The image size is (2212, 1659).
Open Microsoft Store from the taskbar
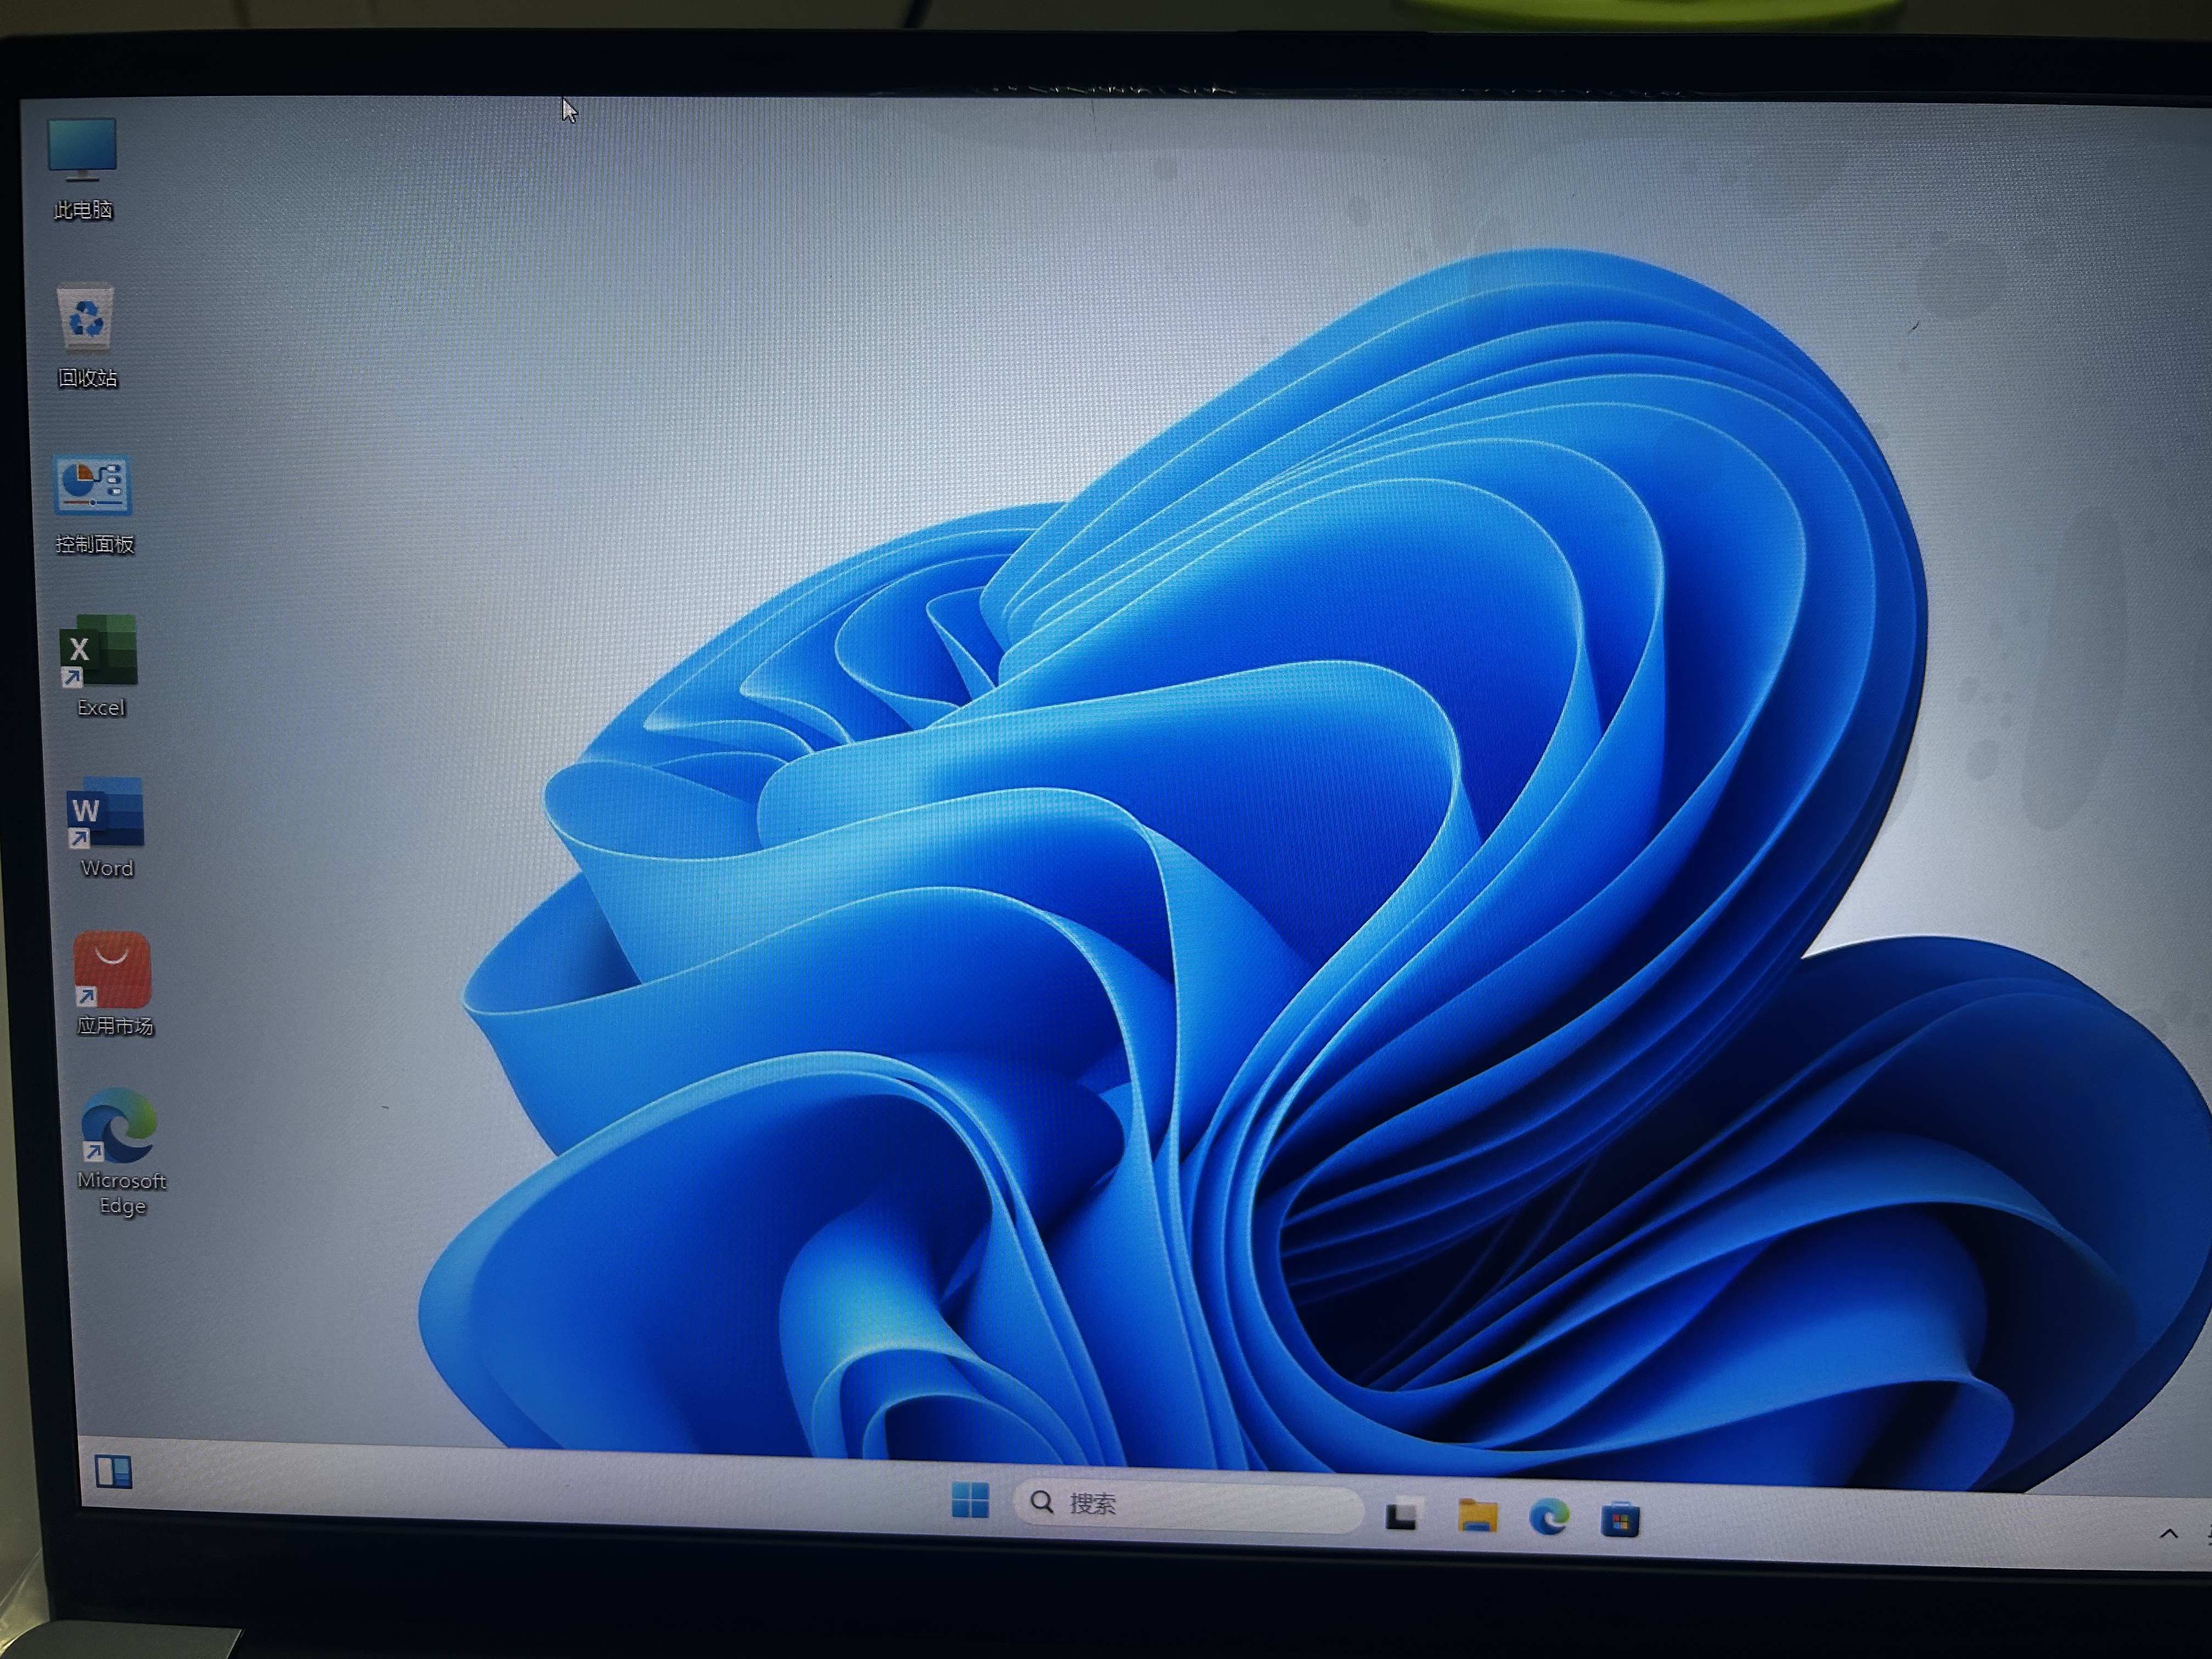pyautogui.click(x=1620, y=1520)
